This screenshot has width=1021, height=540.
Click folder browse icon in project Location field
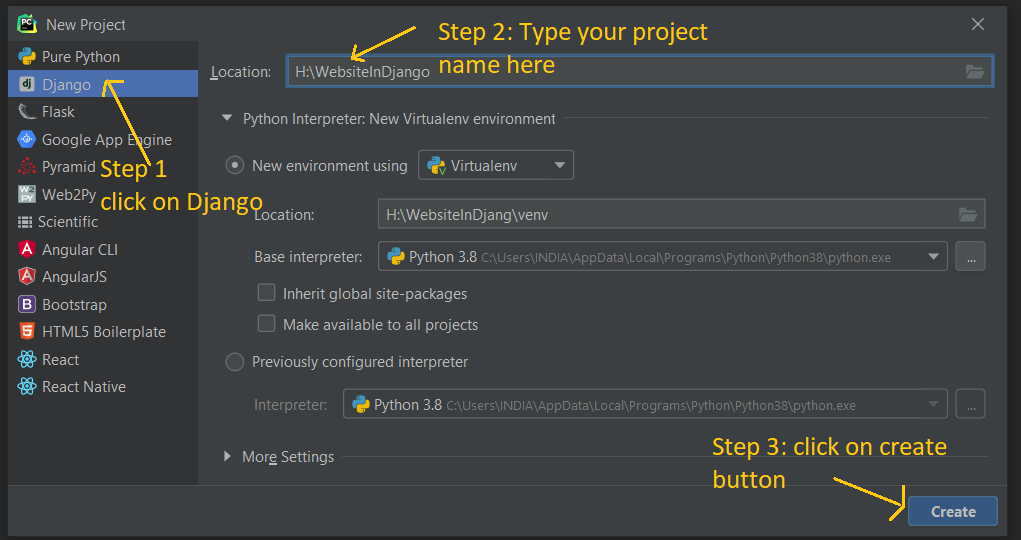975,71
